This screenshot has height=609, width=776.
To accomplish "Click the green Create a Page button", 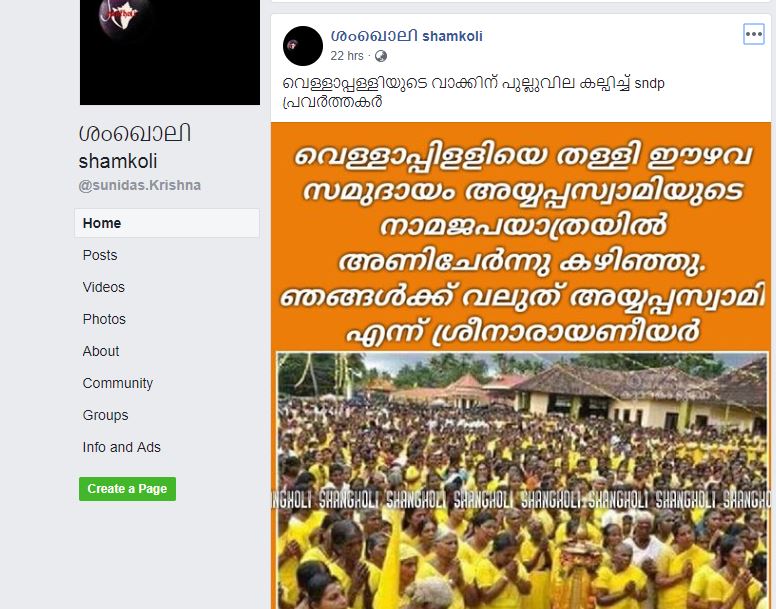I will click(127, 489).
